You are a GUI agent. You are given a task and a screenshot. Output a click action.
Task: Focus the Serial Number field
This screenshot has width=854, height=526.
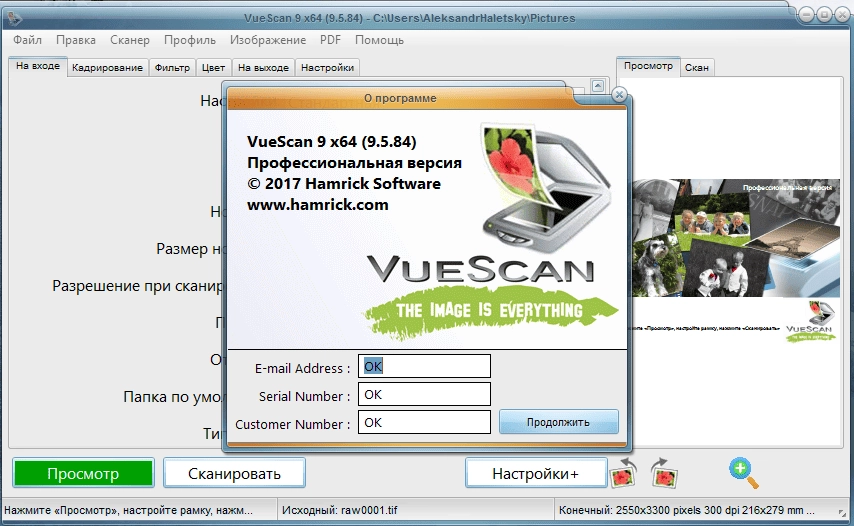point(424,394)
